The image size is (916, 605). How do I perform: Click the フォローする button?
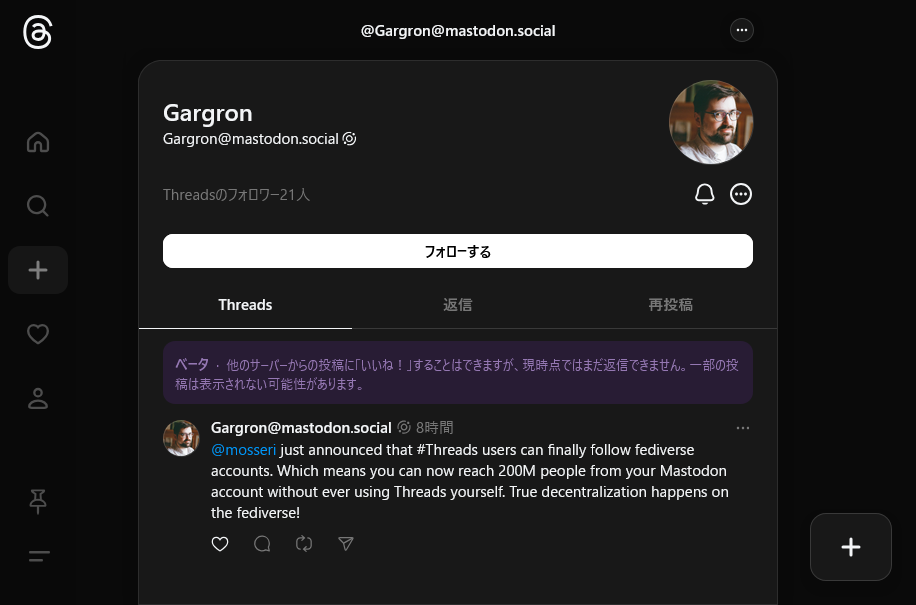tap(458, 251)
